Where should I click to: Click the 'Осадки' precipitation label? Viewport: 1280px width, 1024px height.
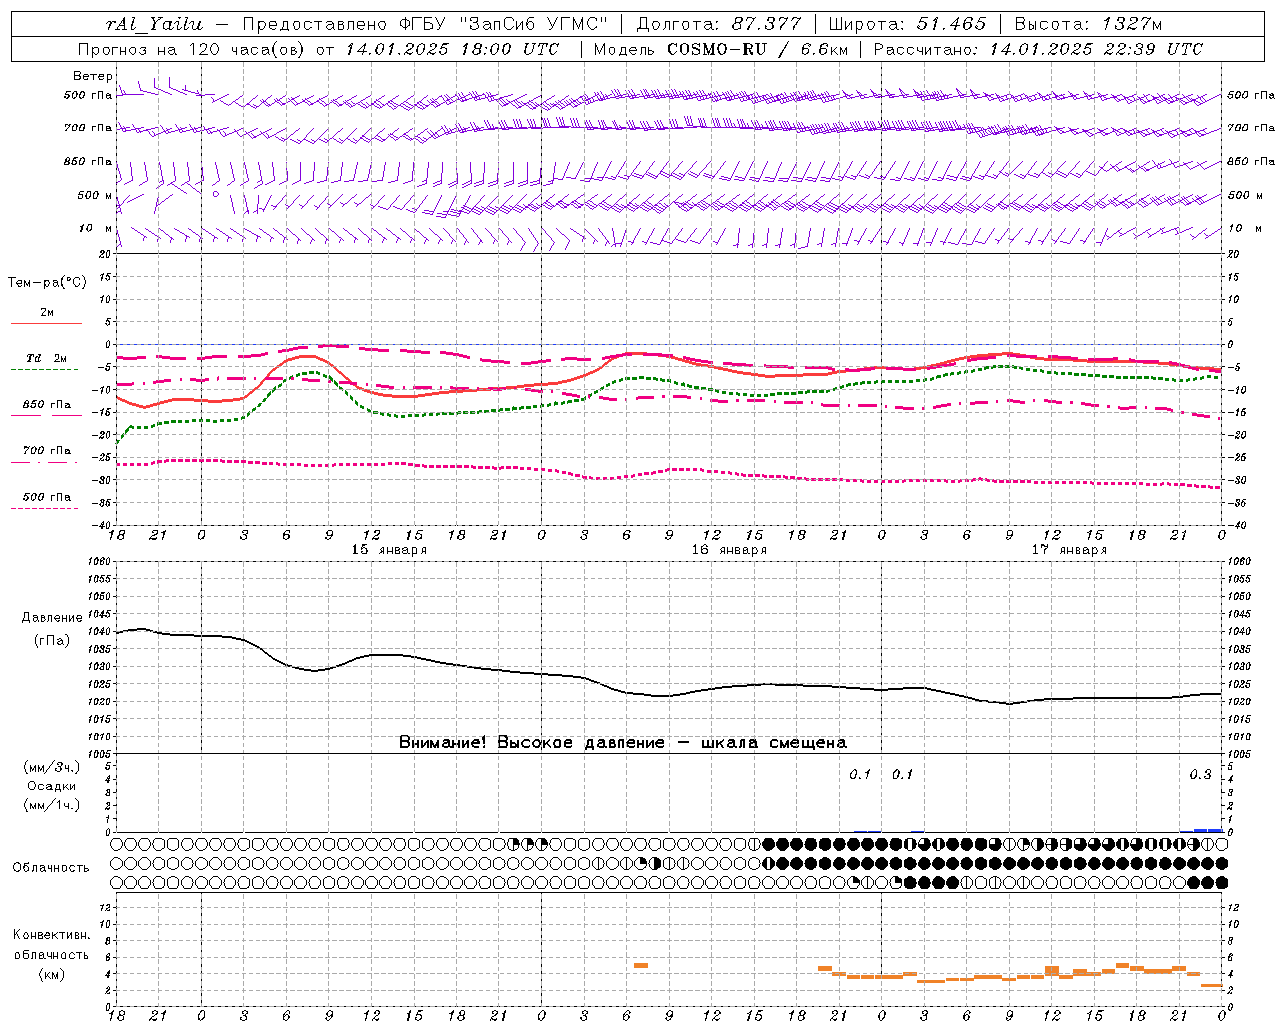pos(52,786)
